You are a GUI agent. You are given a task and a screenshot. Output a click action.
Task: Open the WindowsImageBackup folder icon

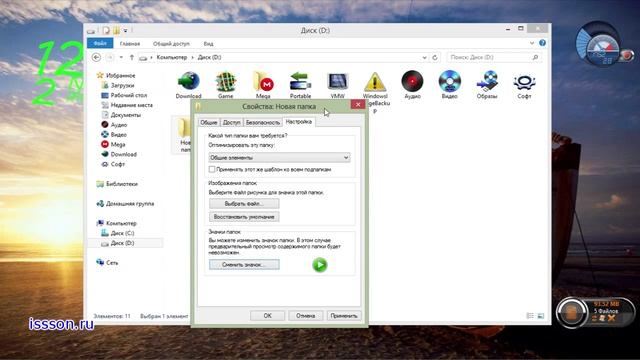point(375,81)
